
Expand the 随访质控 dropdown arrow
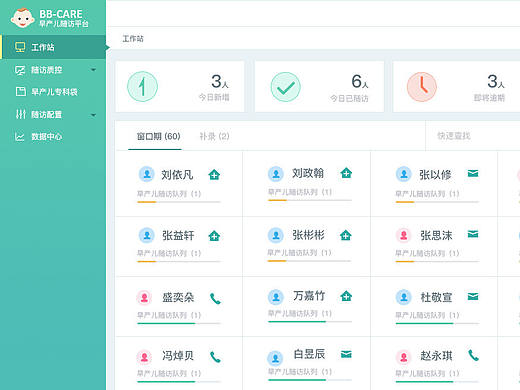(93, 70)
